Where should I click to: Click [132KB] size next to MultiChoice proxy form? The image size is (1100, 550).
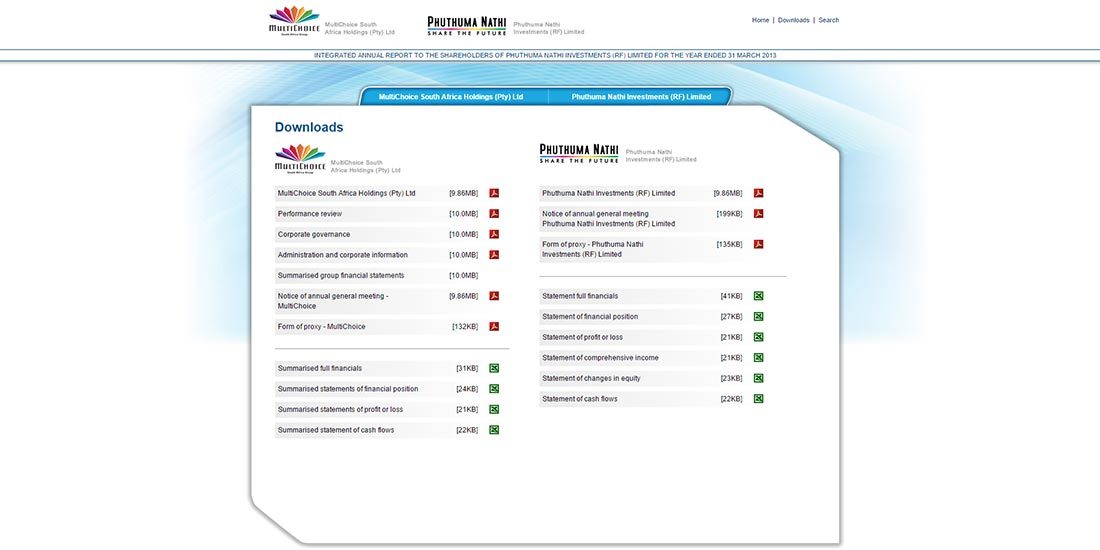[465, 326]
